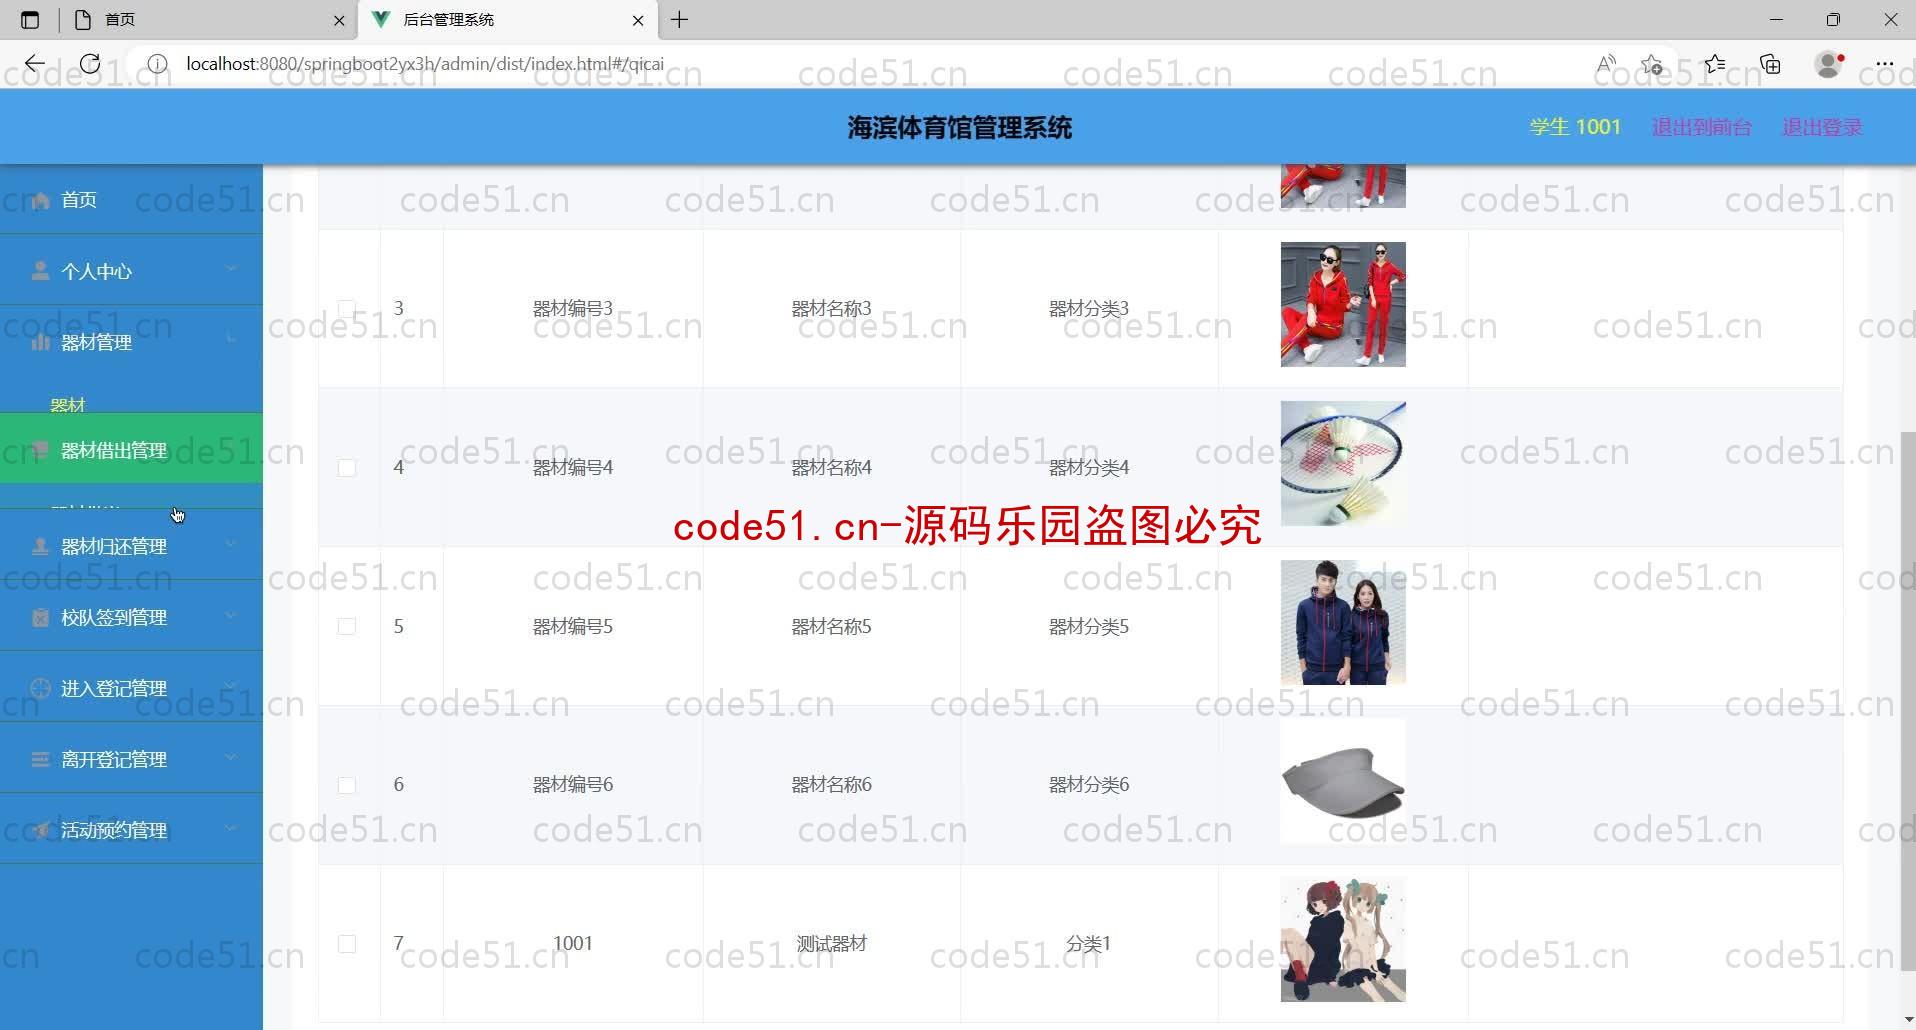Open the browser profile avatar
1916x1030 pixels.
1829,64
